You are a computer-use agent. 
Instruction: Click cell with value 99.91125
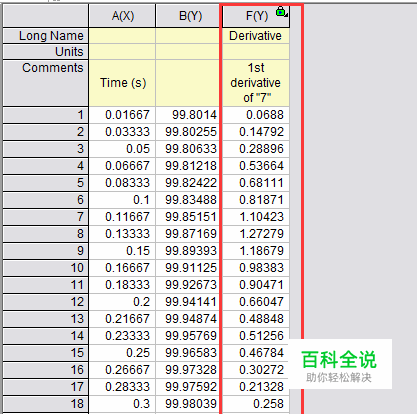coord(189,268)
